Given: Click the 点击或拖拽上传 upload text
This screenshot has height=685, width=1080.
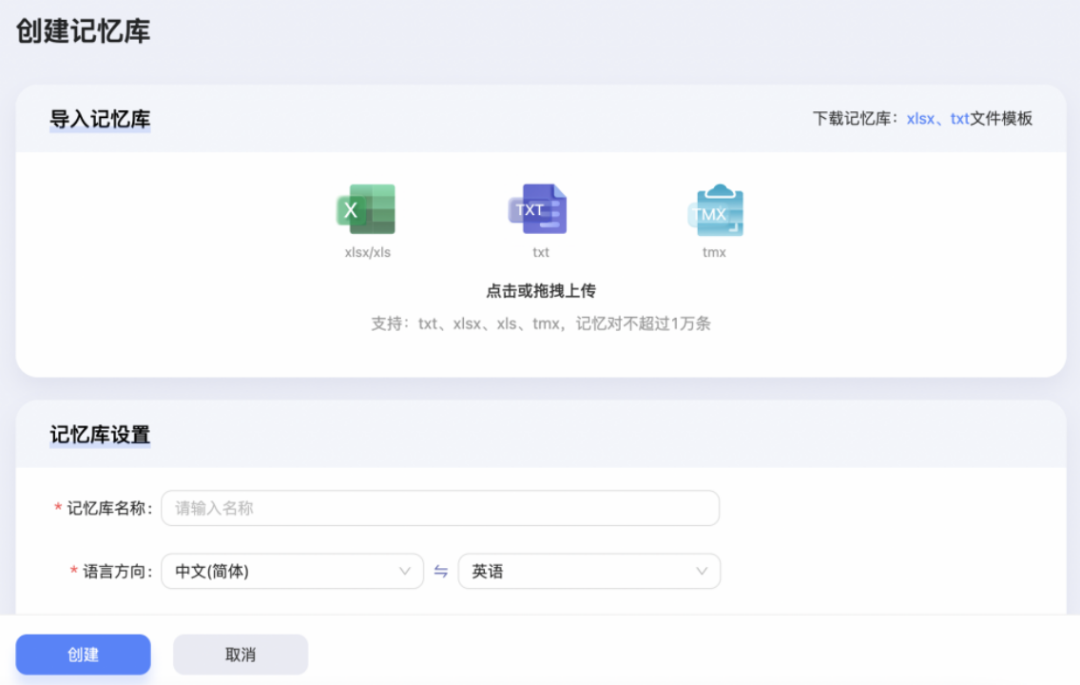Looking at the screenshot, I should click(541, 291).
